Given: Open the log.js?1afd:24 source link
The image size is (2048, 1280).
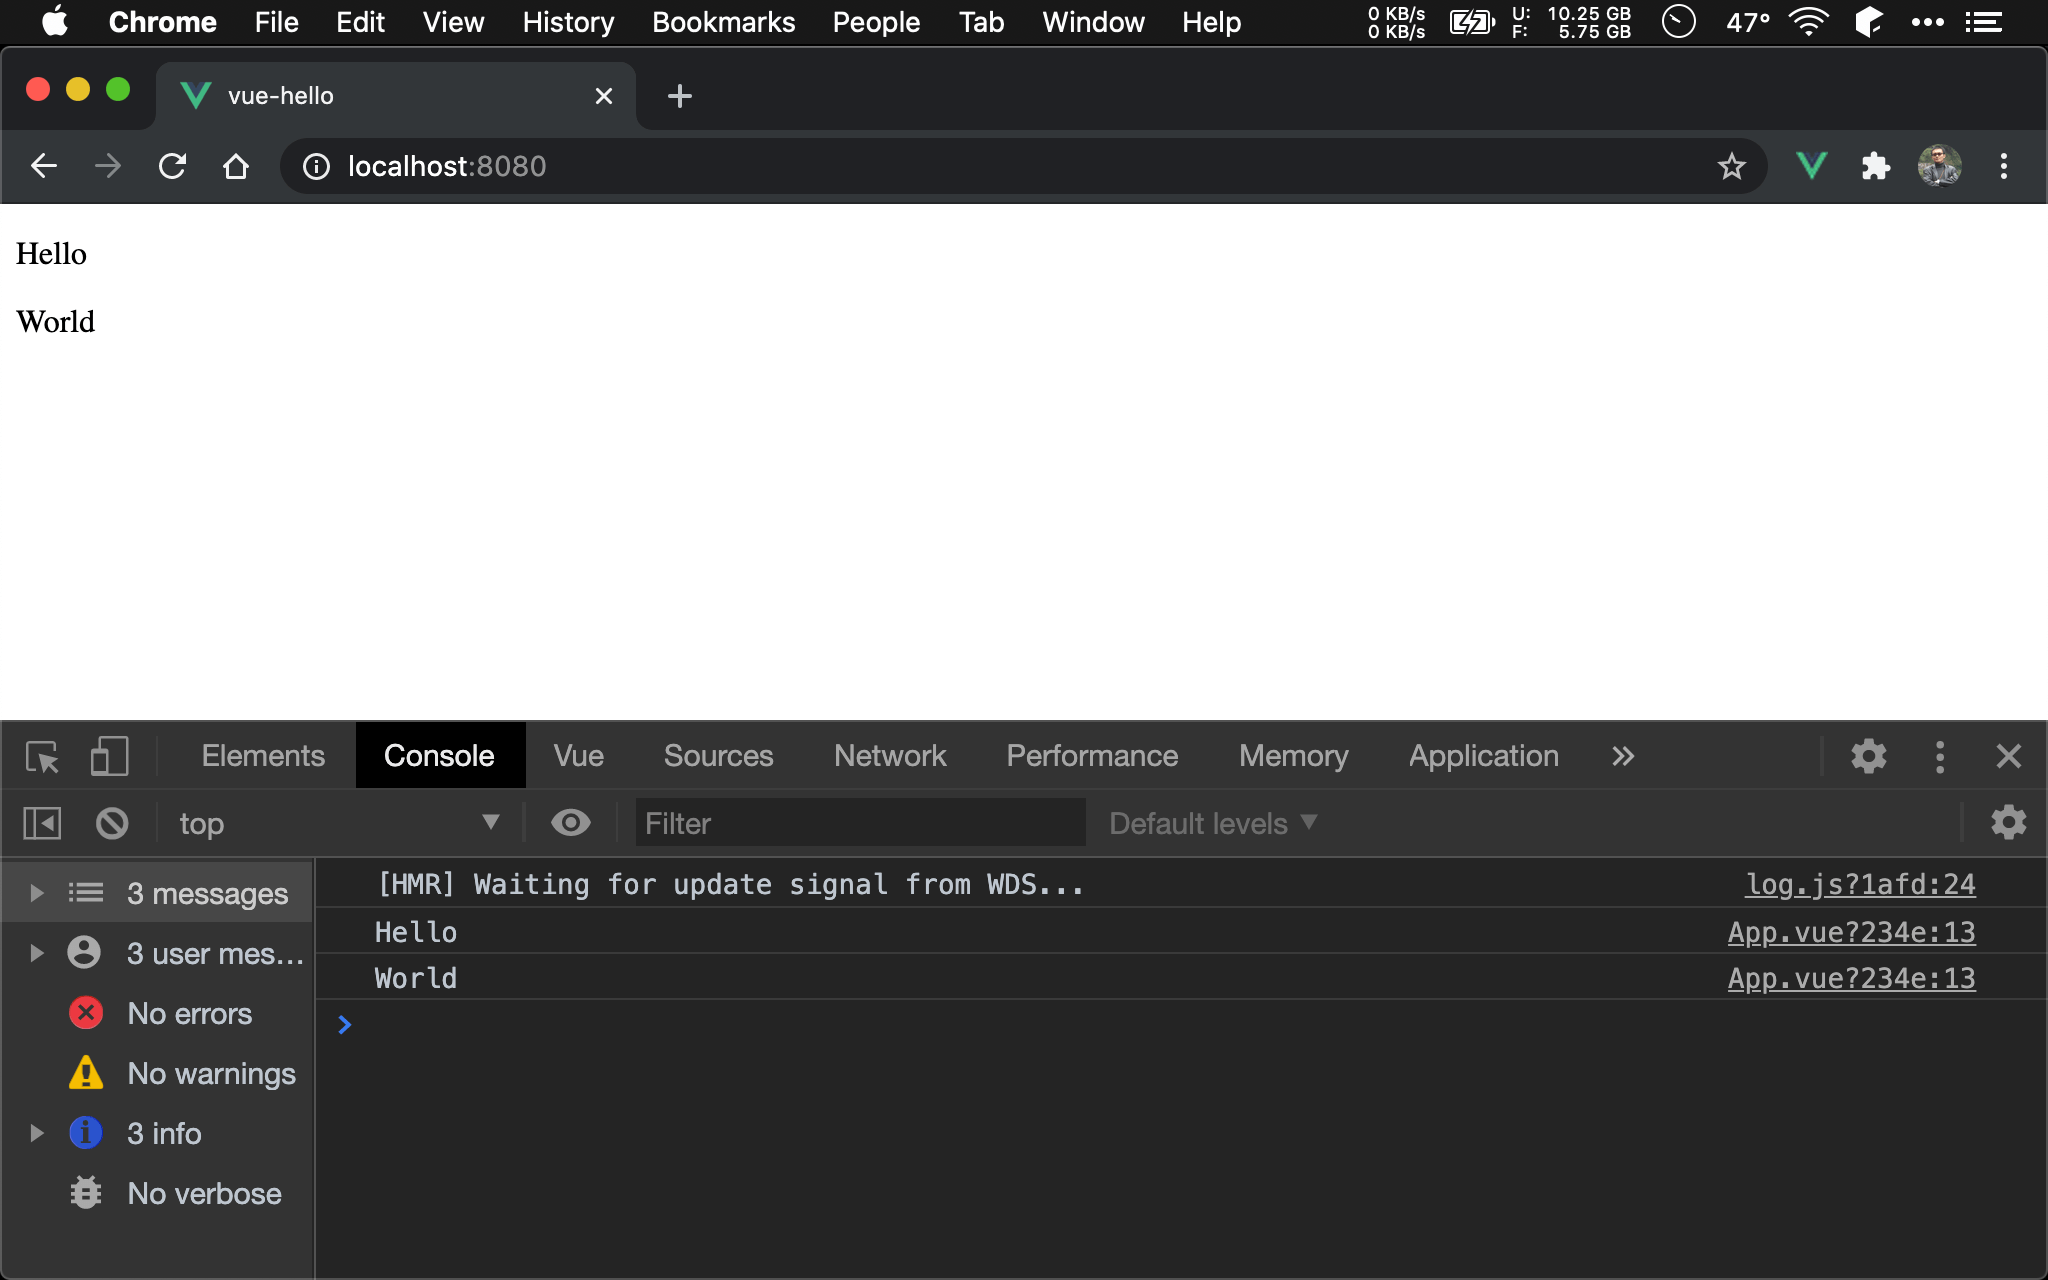Looking at the screenshot, I should (x=1860, y=885).
